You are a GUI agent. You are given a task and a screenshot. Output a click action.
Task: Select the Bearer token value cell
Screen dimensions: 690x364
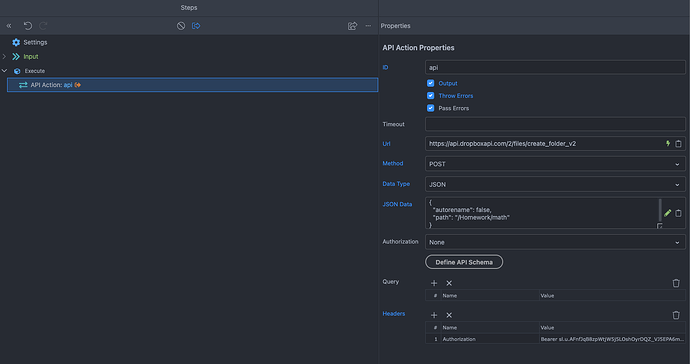[x=612, y=339]
